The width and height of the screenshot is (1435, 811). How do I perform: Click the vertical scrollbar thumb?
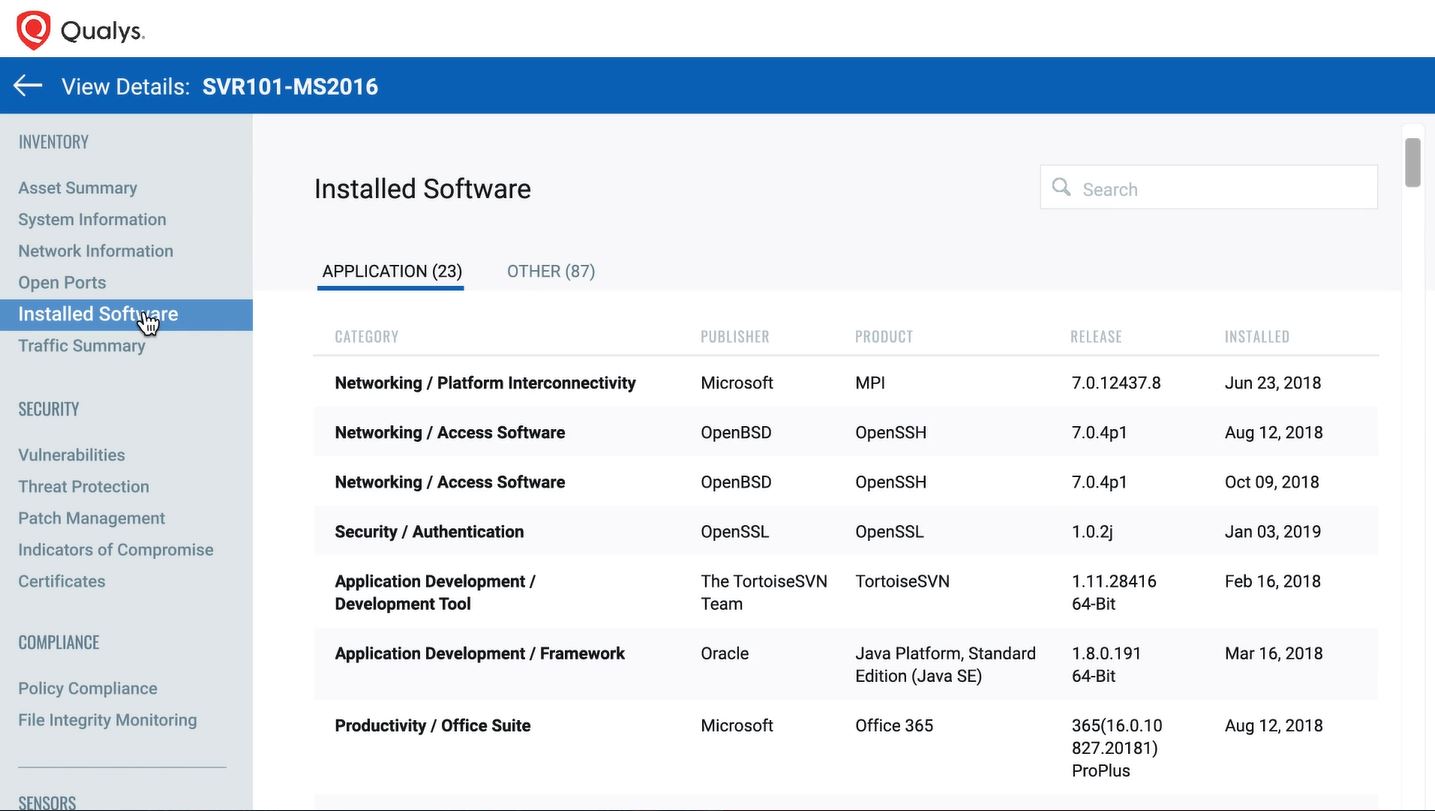click(x=1413, y=162)
